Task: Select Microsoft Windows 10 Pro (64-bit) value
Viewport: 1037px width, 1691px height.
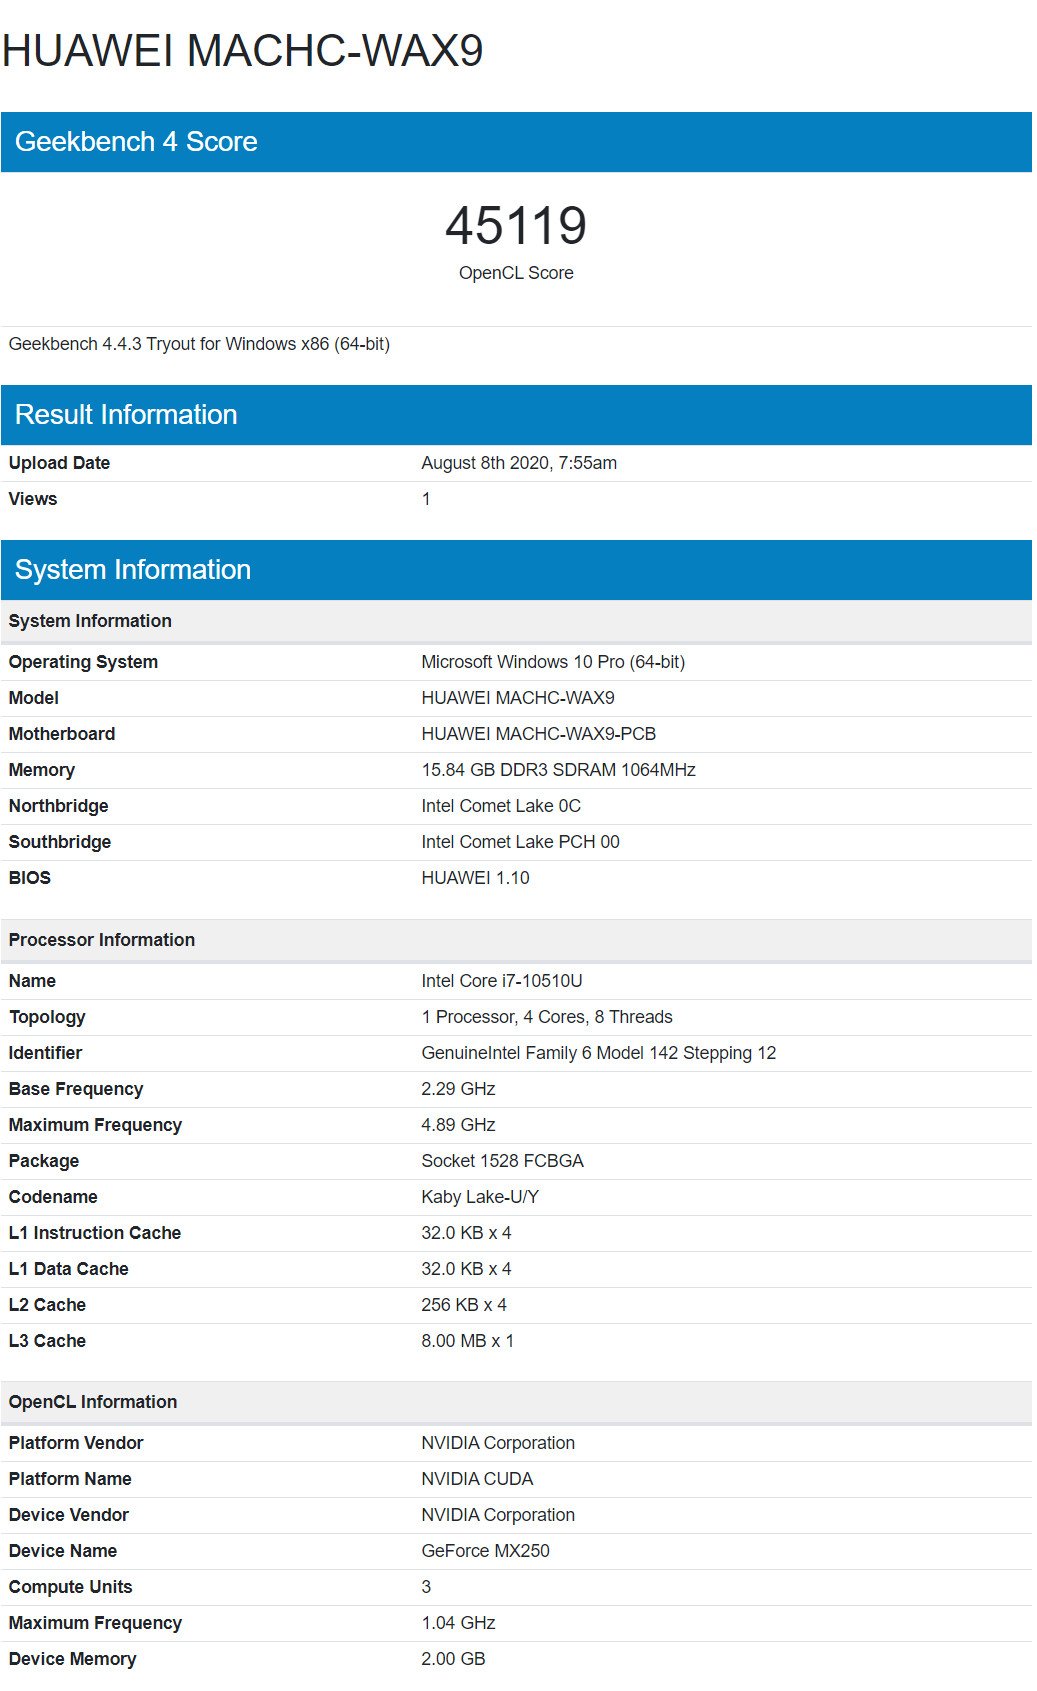Action: (x=553, y=662)
